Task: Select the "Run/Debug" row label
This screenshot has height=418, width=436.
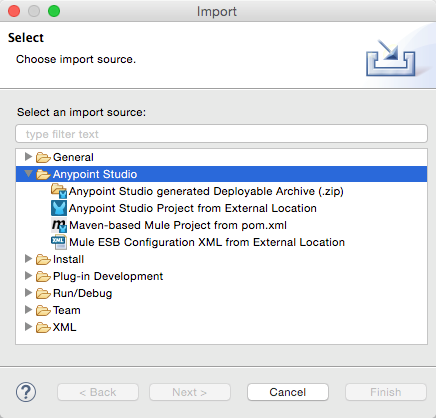Action: click(82, 293)
